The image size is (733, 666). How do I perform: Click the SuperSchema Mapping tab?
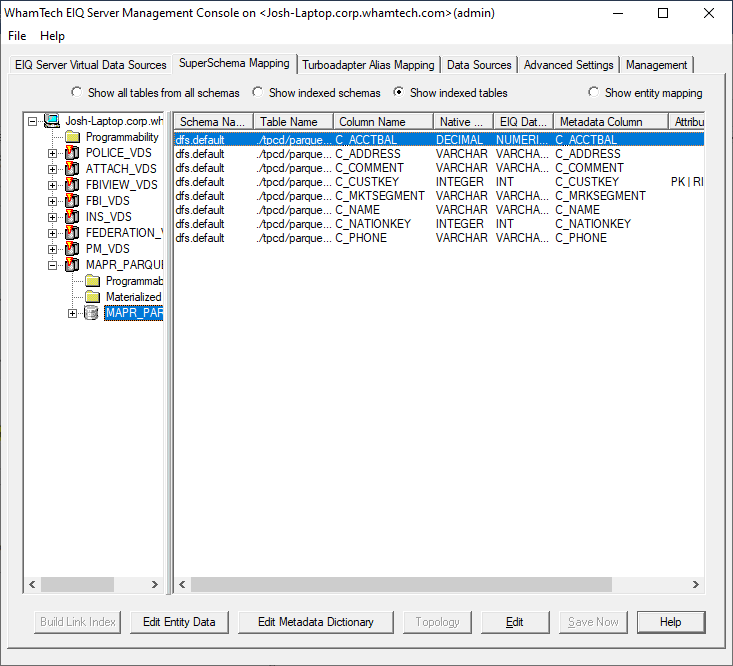[x=234, y=63]
